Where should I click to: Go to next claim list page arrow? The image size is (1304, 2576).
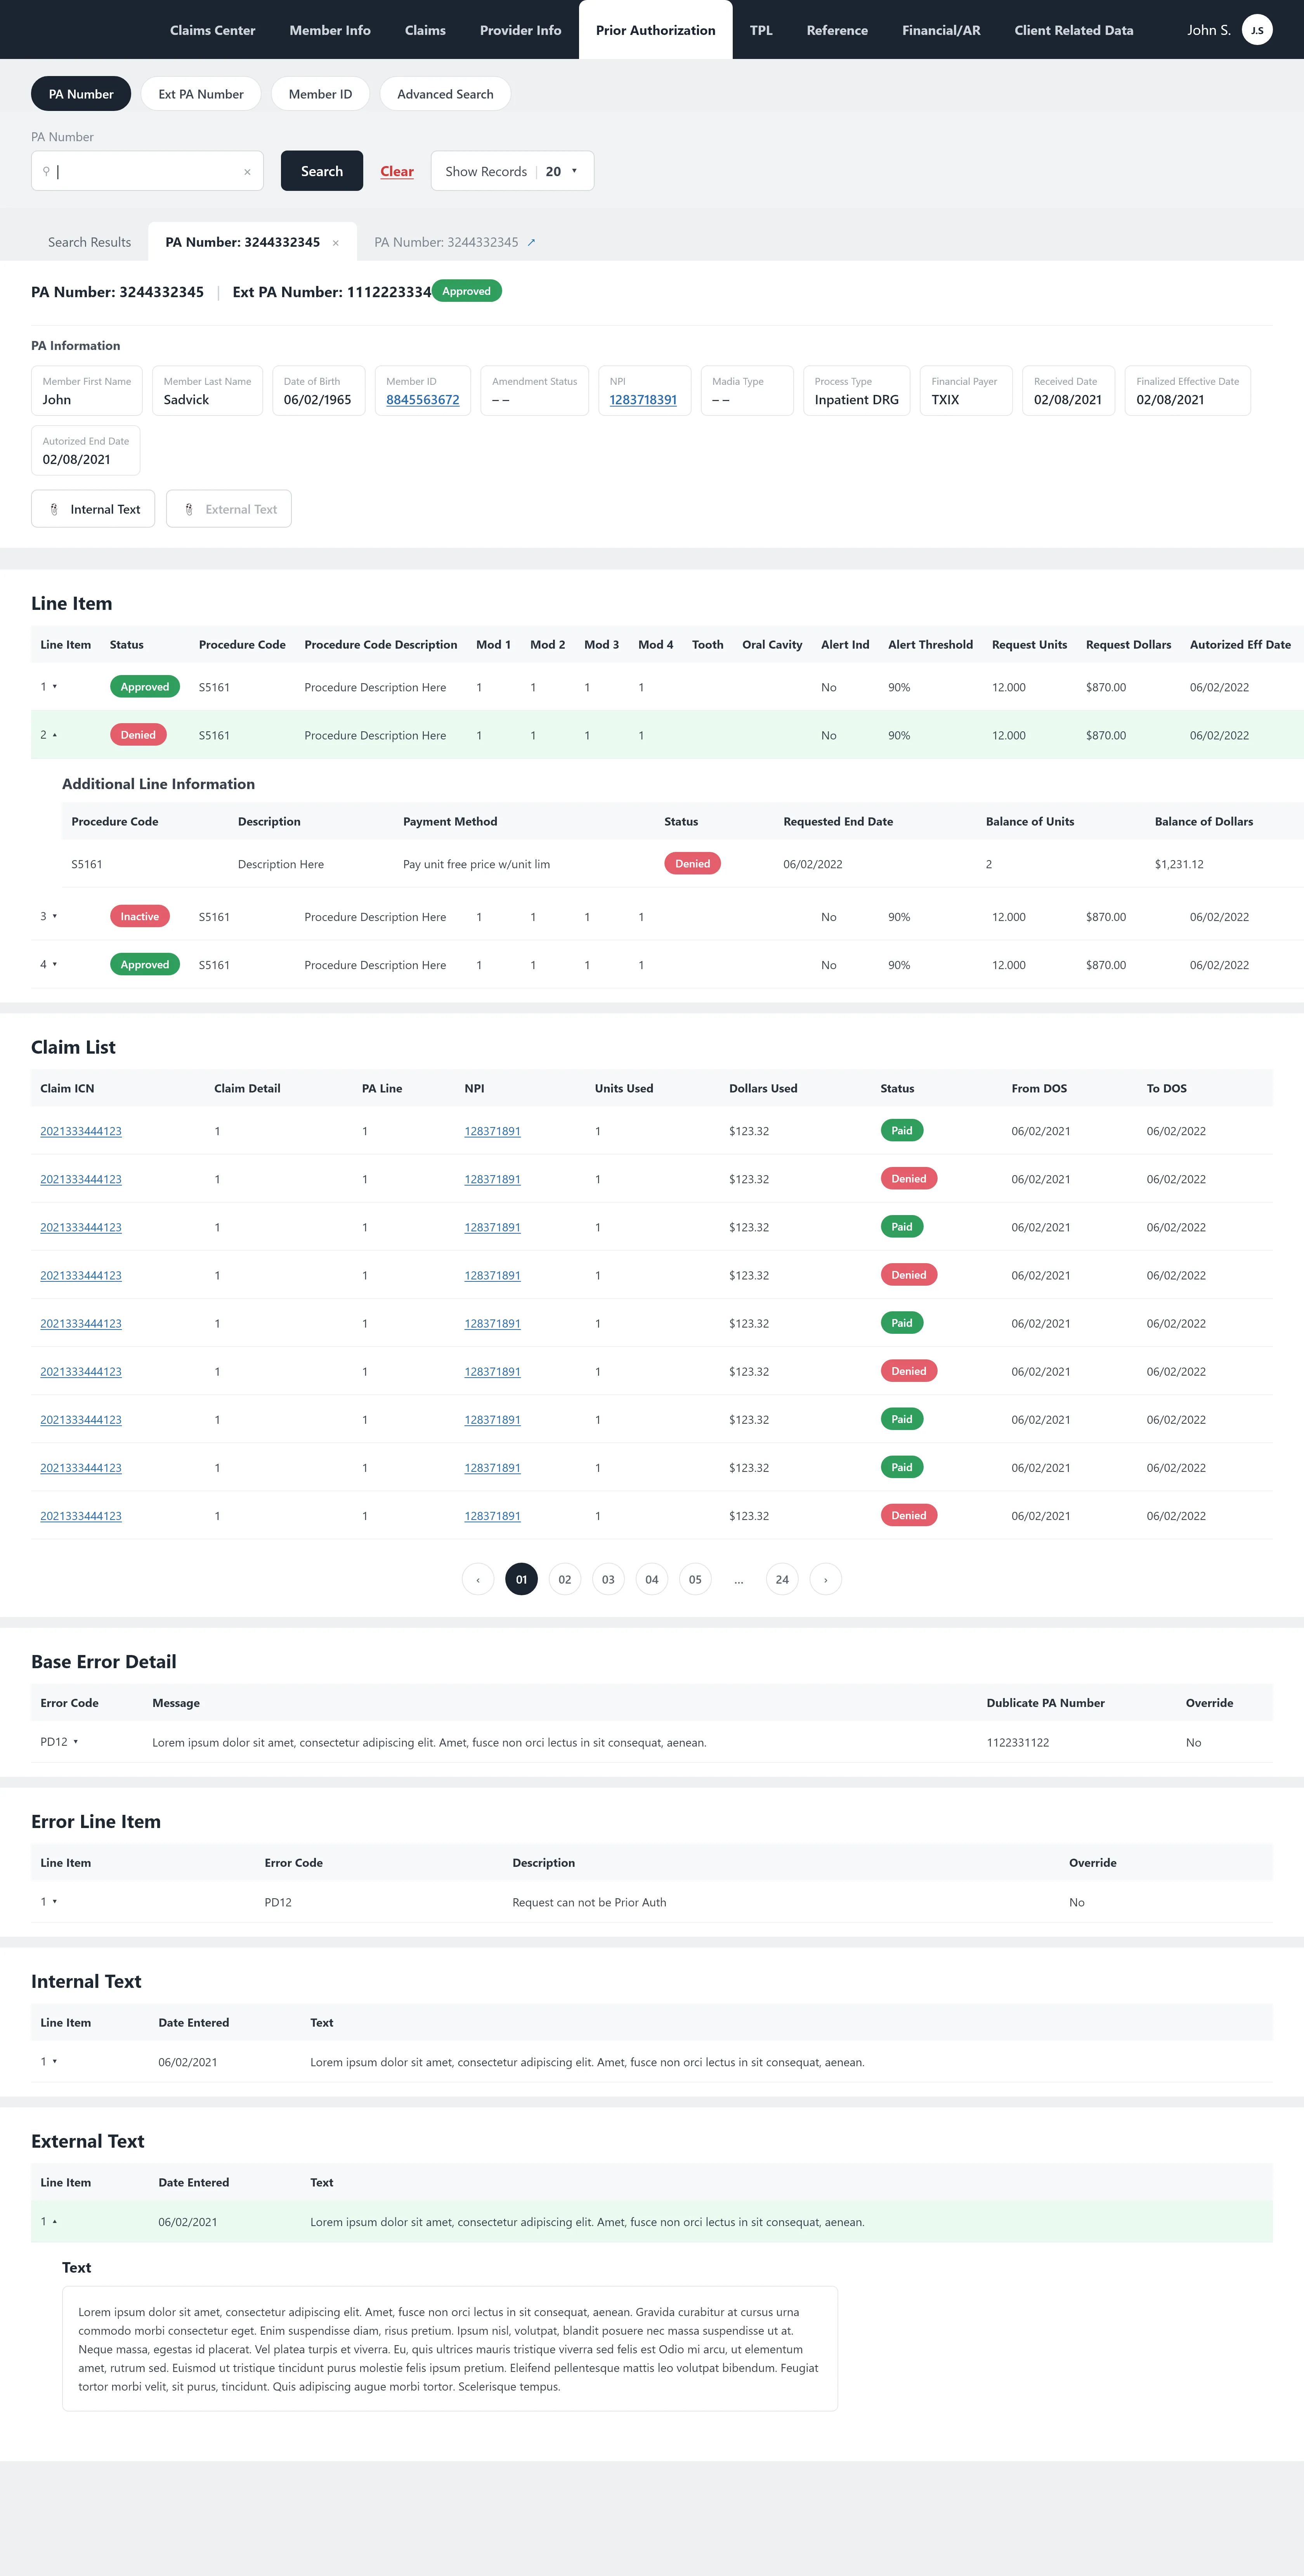pos(825,1579)
